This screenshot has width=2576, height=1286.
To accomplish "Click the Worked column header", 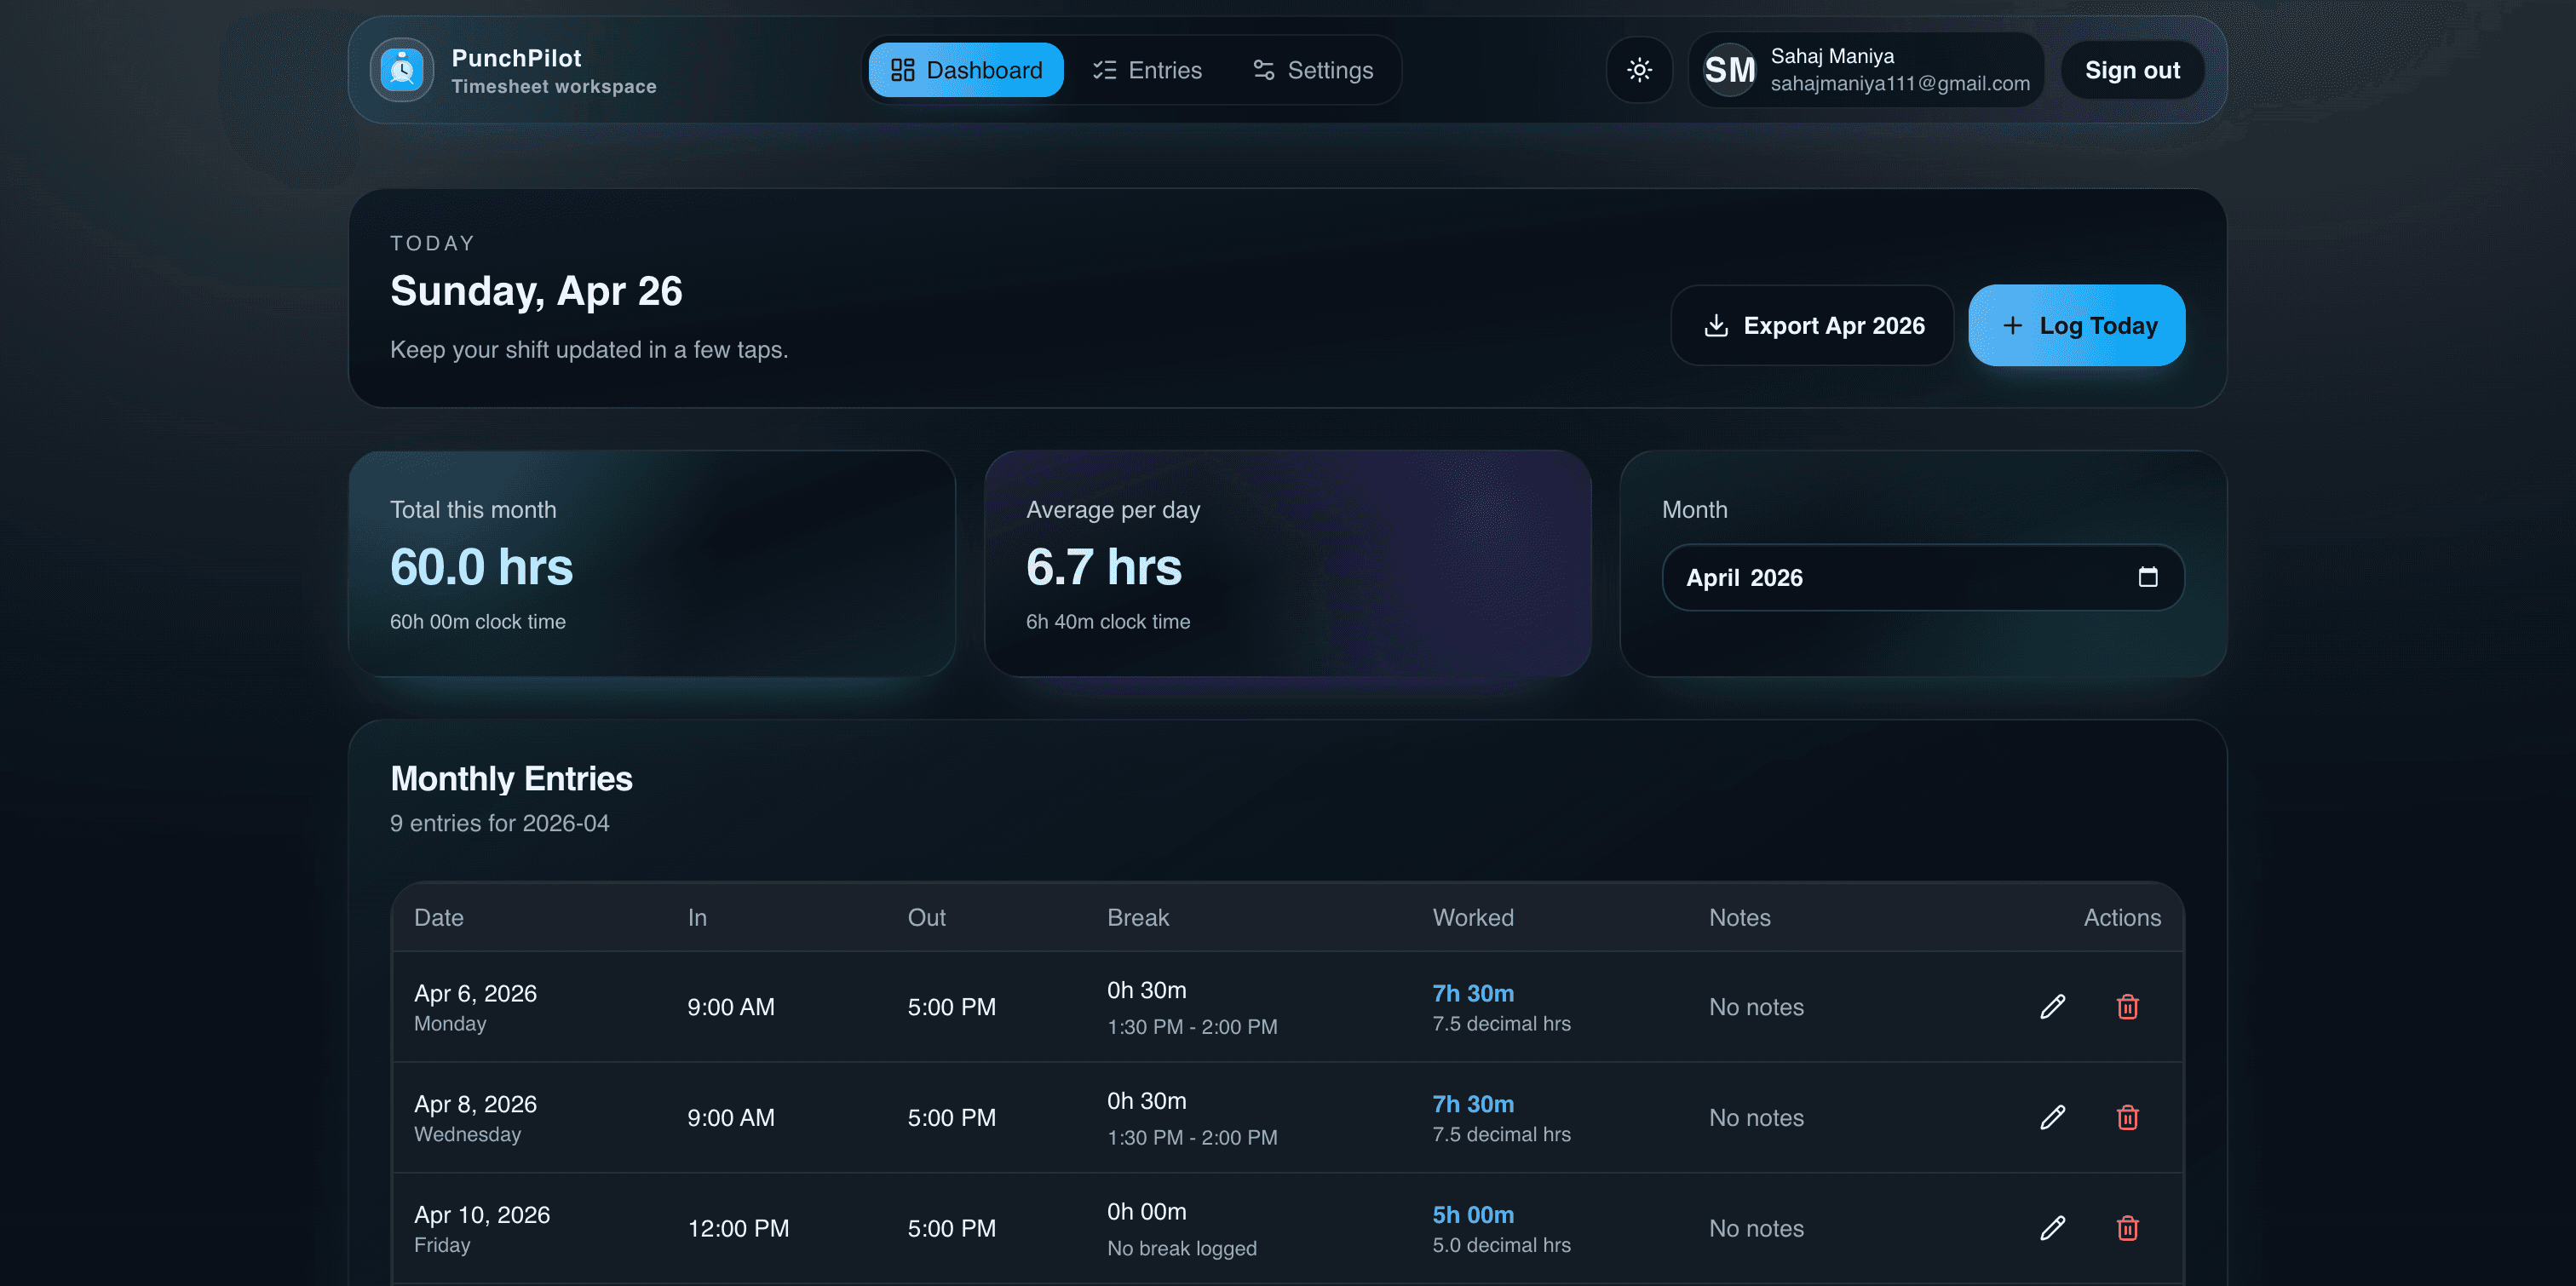I will 1473,918.
